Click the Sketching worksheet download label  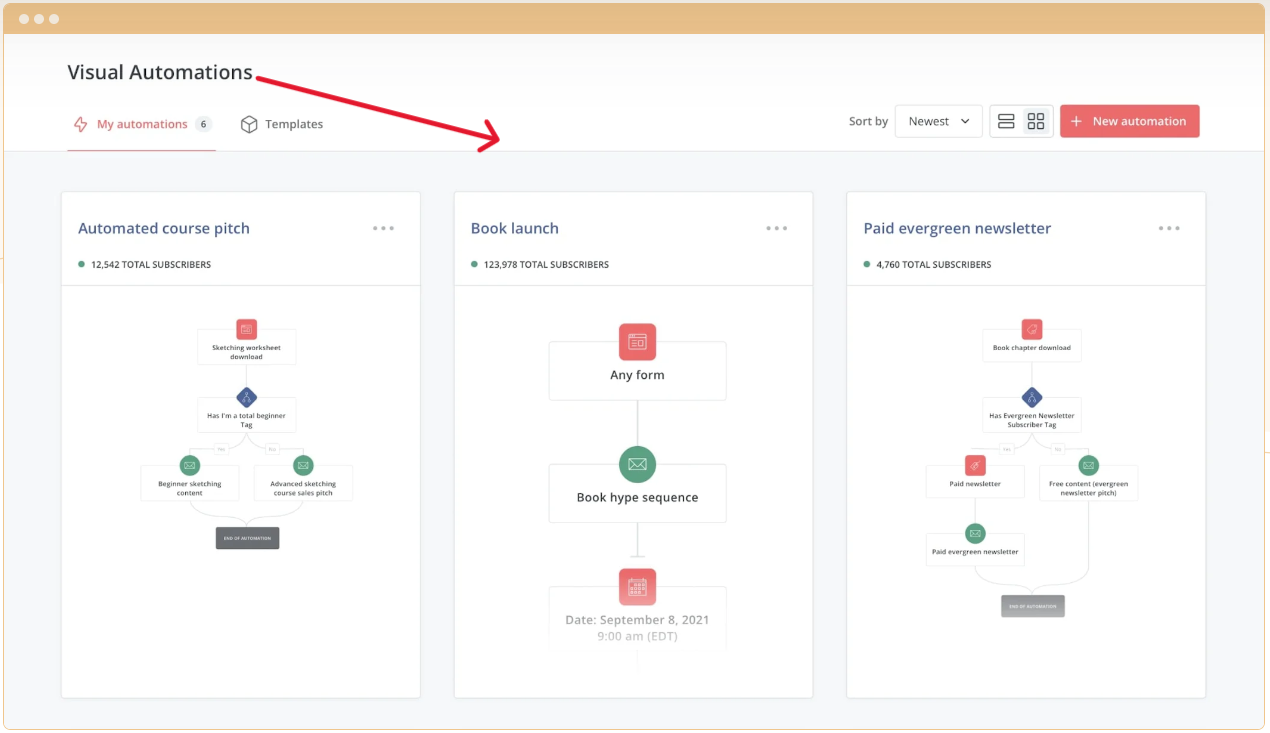pyautogui.click(x=247, y=352)
